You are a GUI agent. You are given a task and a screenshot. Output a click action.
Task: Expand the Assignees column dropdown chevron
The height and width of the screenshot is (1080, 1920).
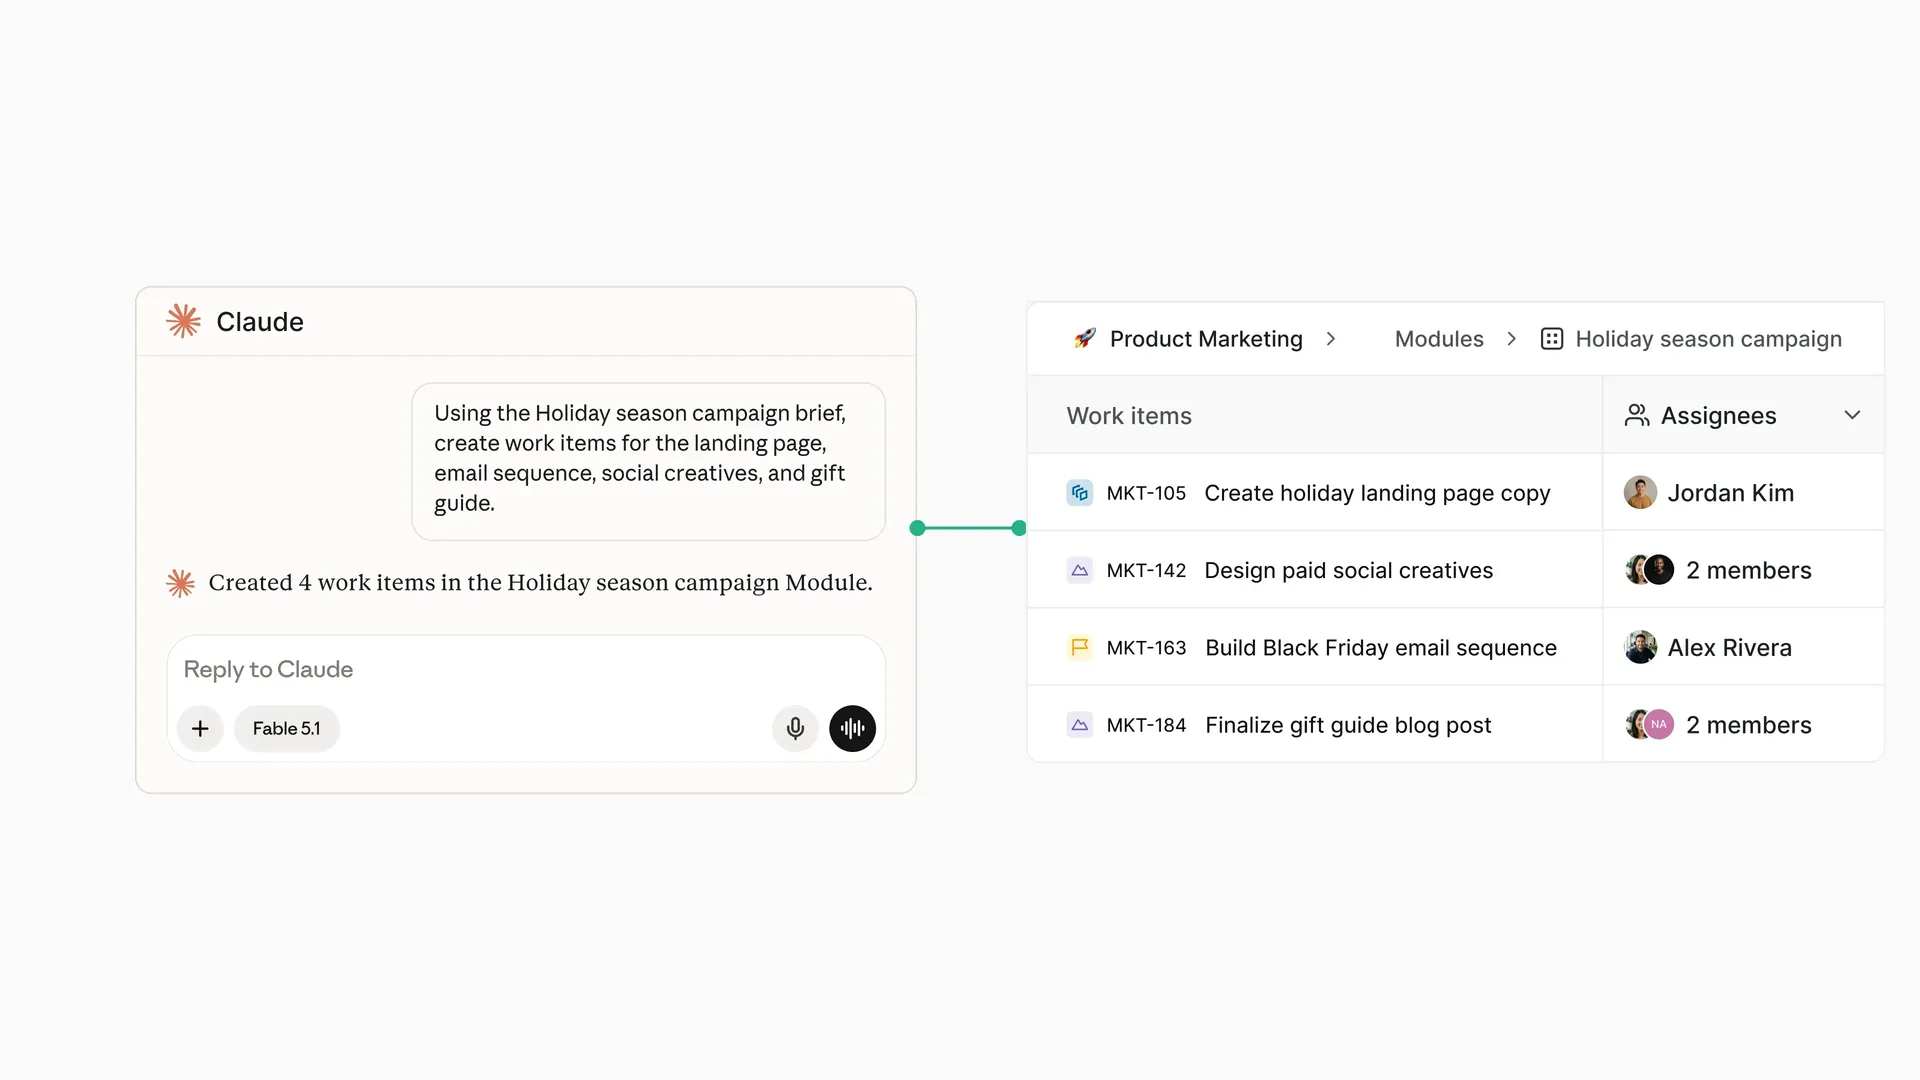point(1852,415)
